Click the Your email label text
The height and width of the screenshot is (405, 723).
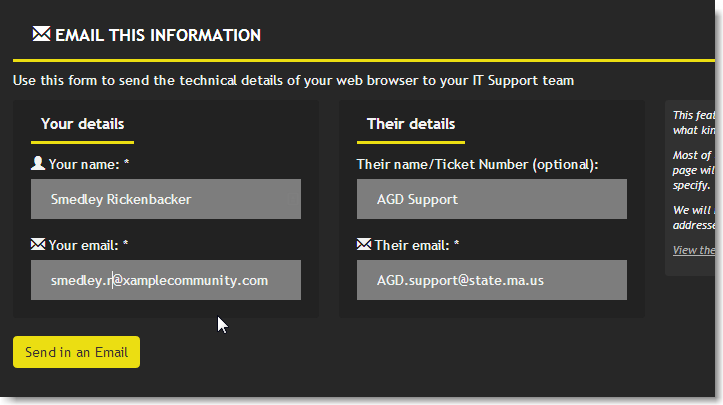(x=88, y=244)
